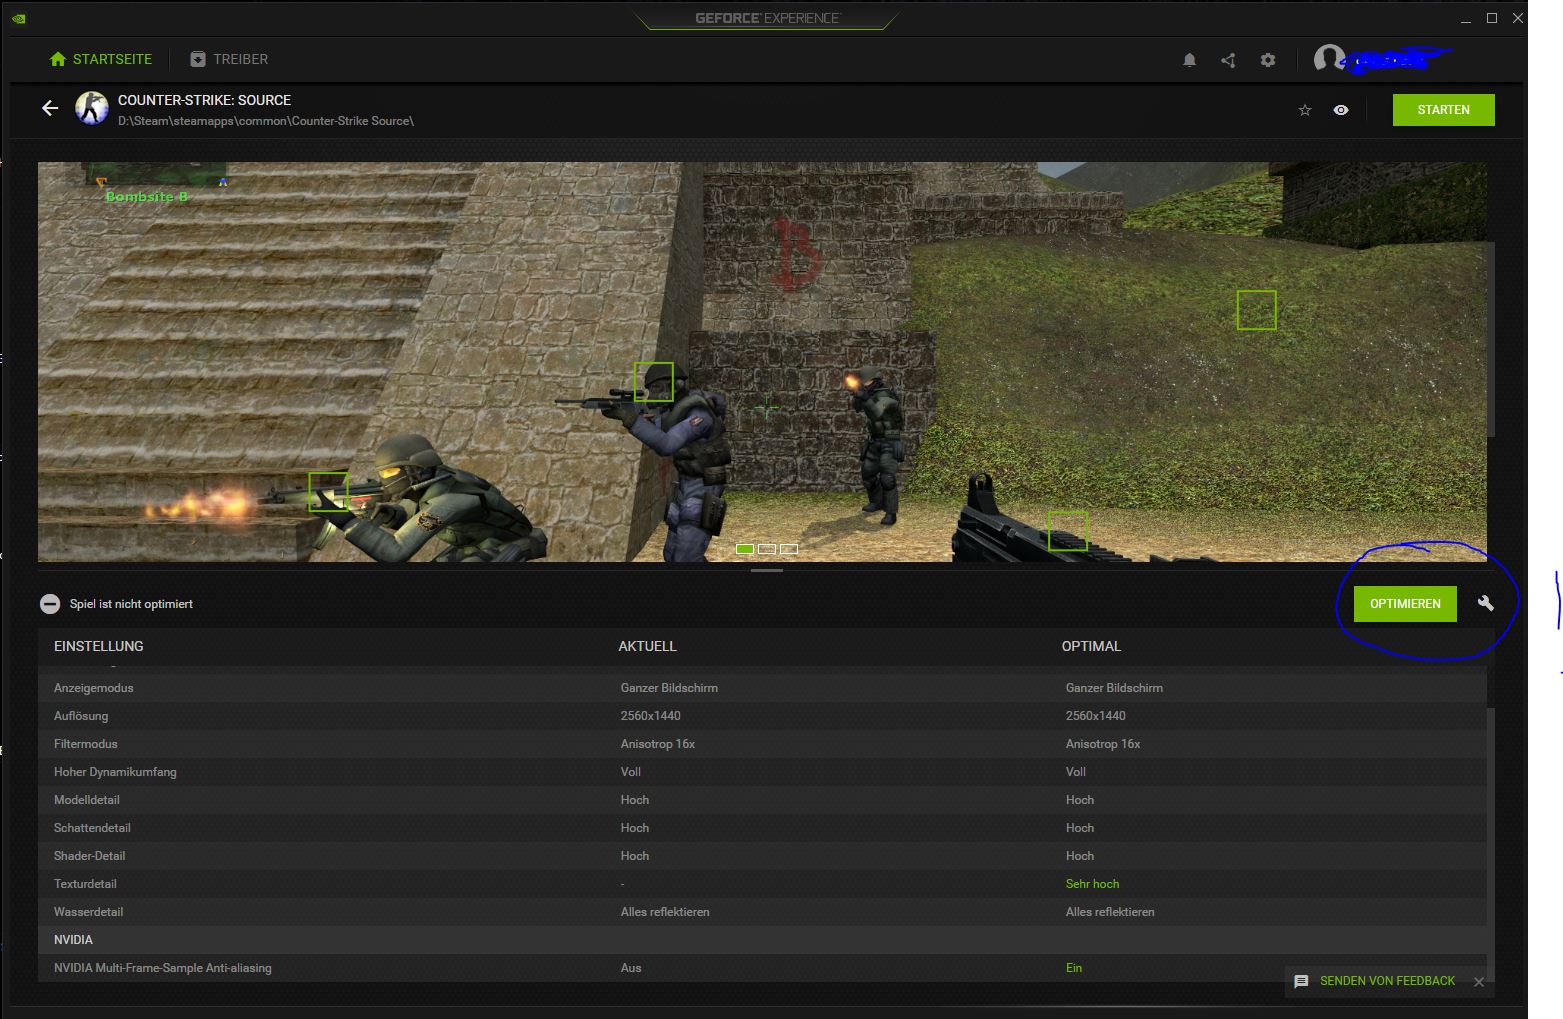This screenshot has width=1563, height=1019.
Task: Click the feedback chat icon
Action: tap(1301, 981)
